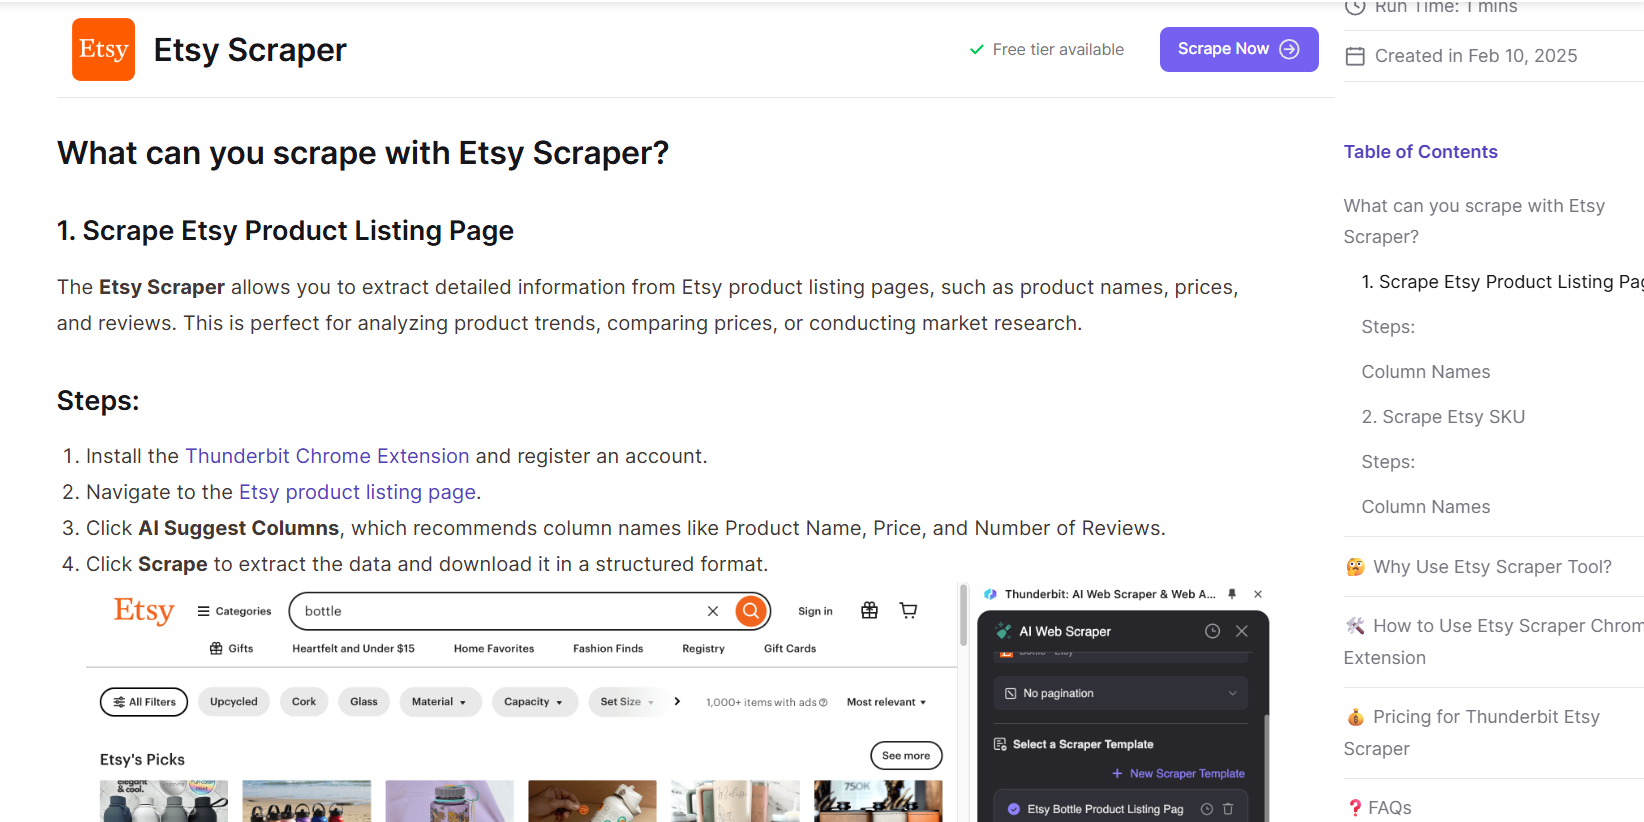Toggle the Glass filter chip
Screen dimensions: 1644x822
[x=364, y=702]
